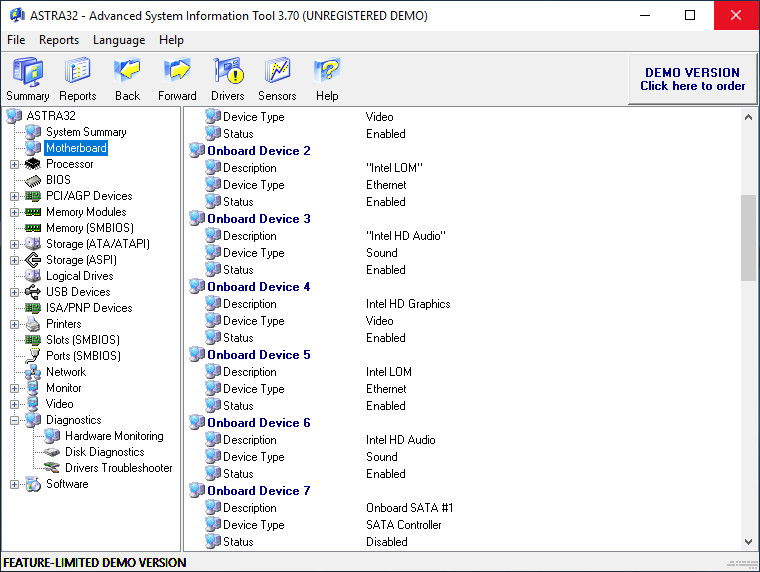Open the File menu

pyautogui.click(x=16, y=40)
